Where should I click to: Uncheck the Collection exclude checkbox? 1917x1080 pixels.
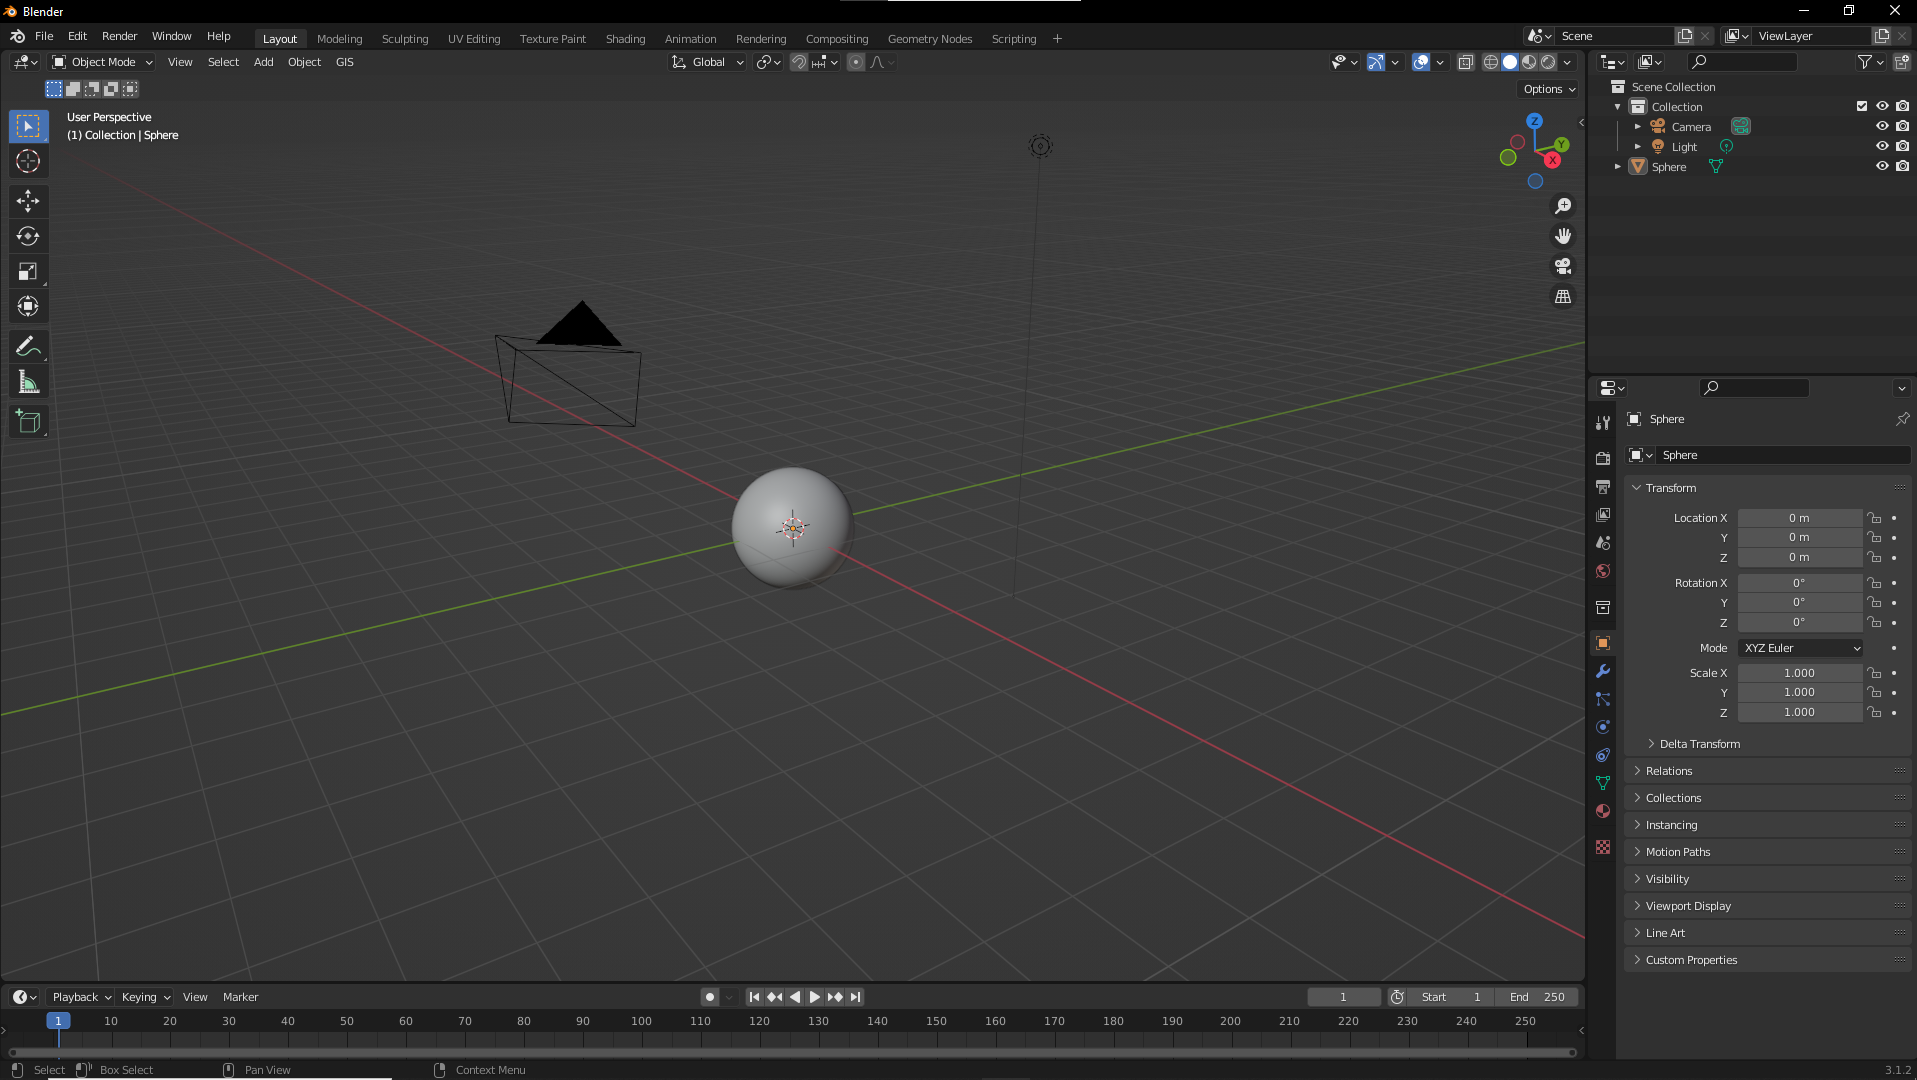pos(1861,107)
